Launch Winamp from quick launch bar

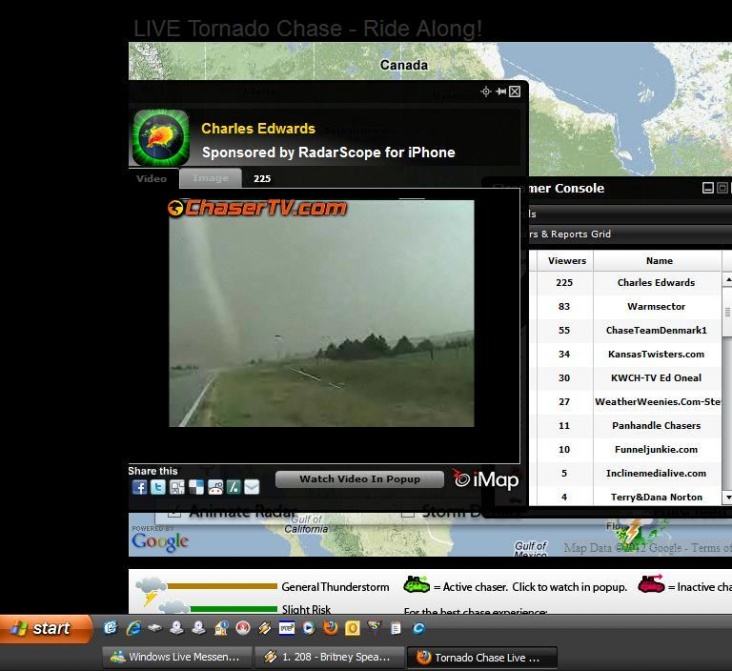[265, 629]
